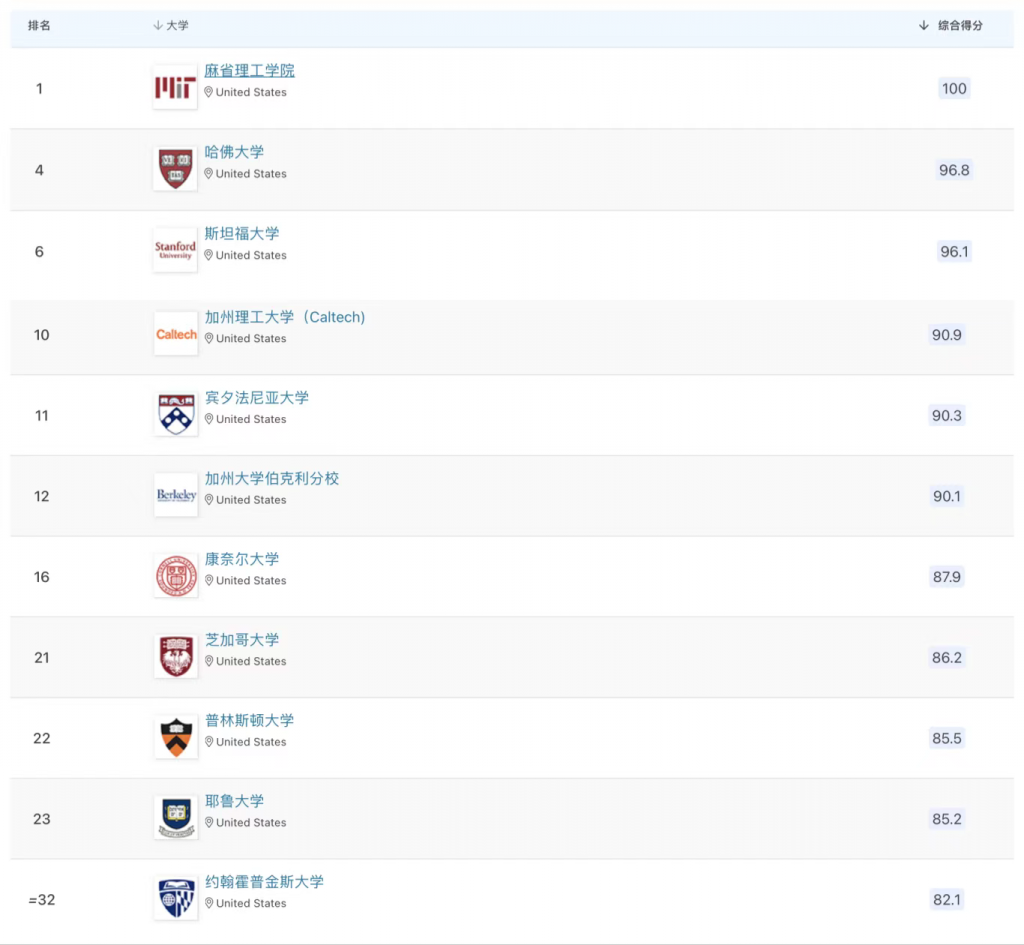Screen dimensions: 1024x945
Task: Click the Johns Hopkins University logo
Action: pyautogui.click(x=176, y=898)
